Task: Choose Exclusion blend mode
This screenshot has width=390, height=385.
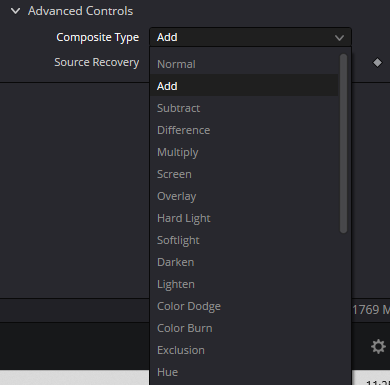Action: 244,350
